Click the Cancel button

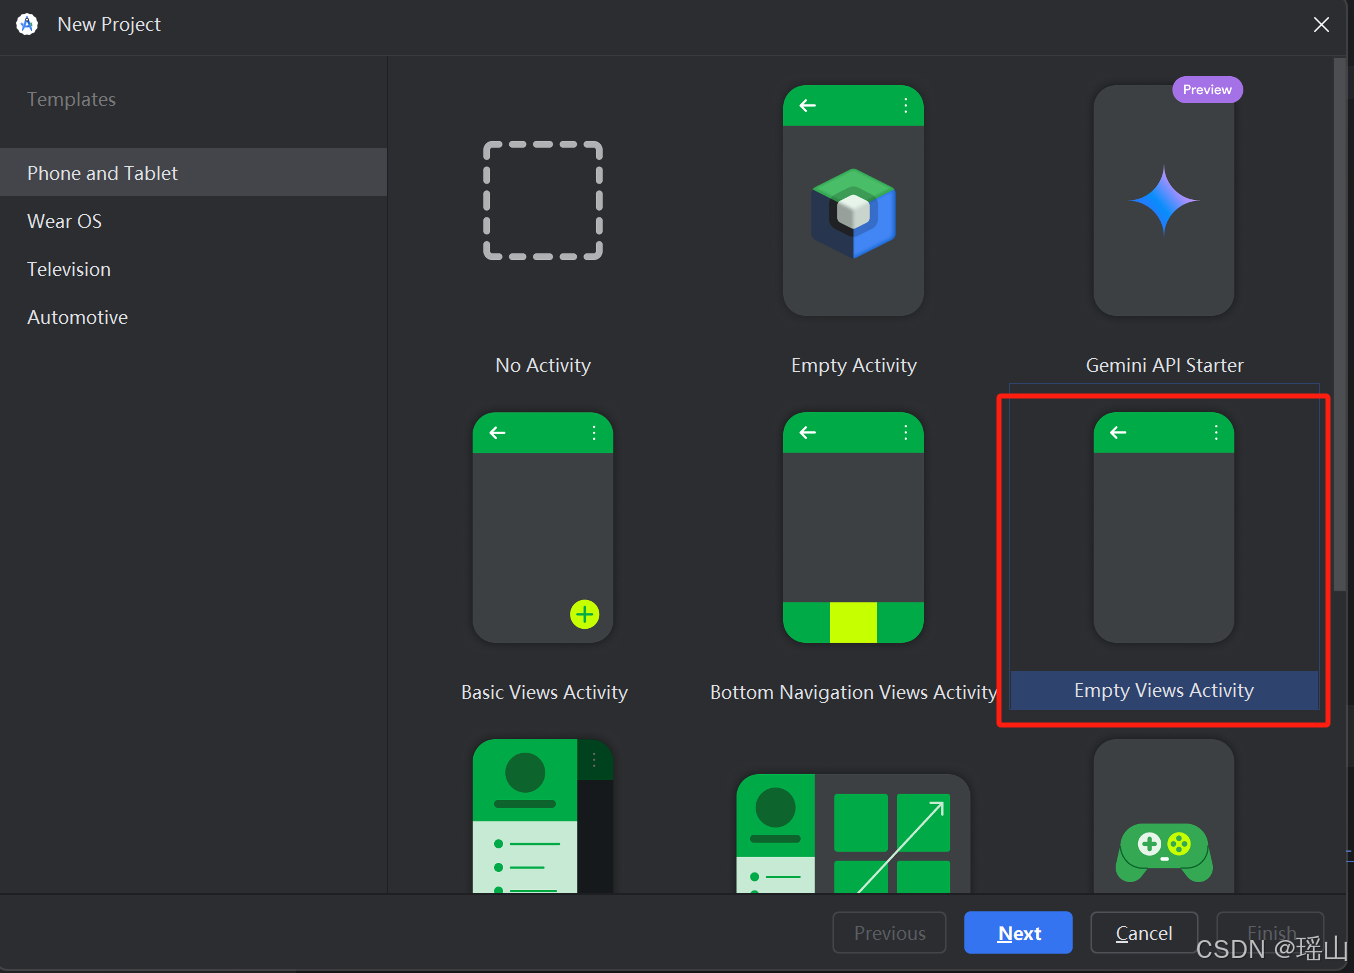(x=1144, y=933)
